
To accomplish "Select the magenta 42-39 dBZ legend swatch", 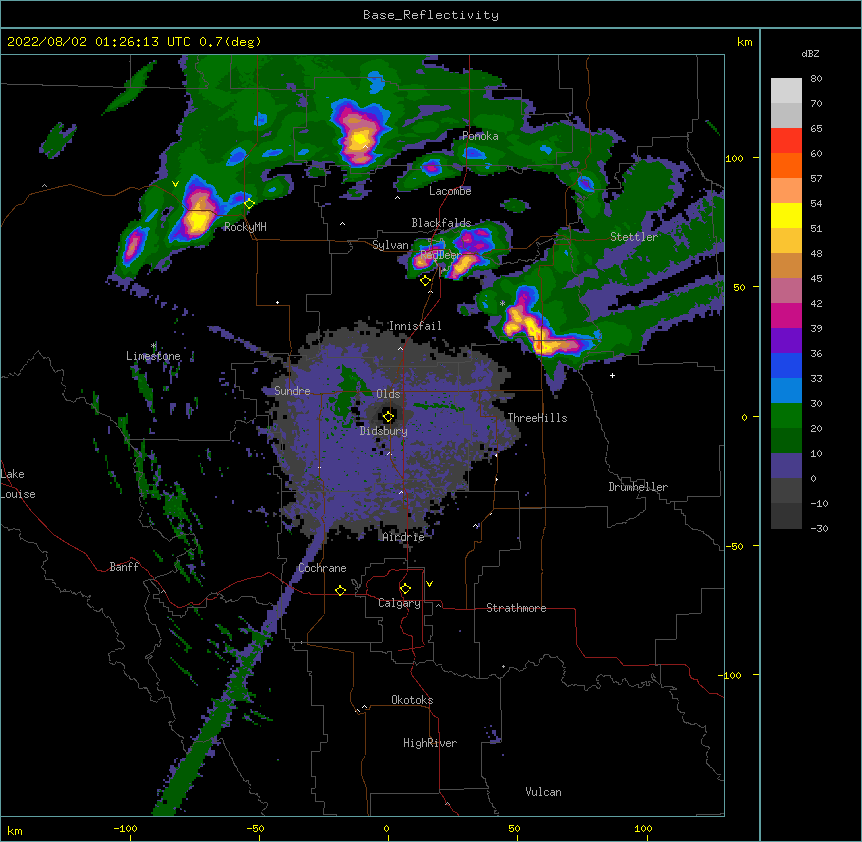I will pyautogui.click(x=786, y=316).
